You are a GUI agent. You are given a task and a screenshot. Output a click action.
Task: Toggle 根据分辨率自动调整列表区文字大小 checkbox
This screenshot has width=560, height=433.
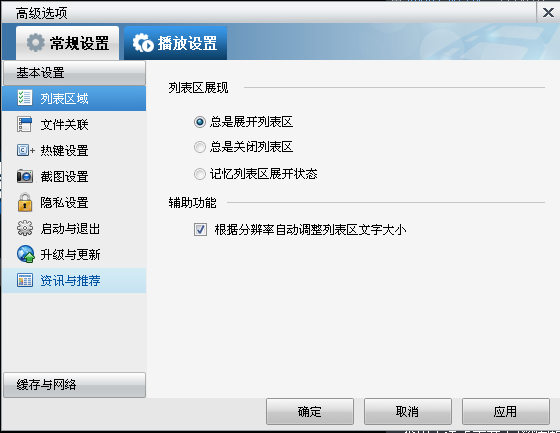click(x=200, y=229)
